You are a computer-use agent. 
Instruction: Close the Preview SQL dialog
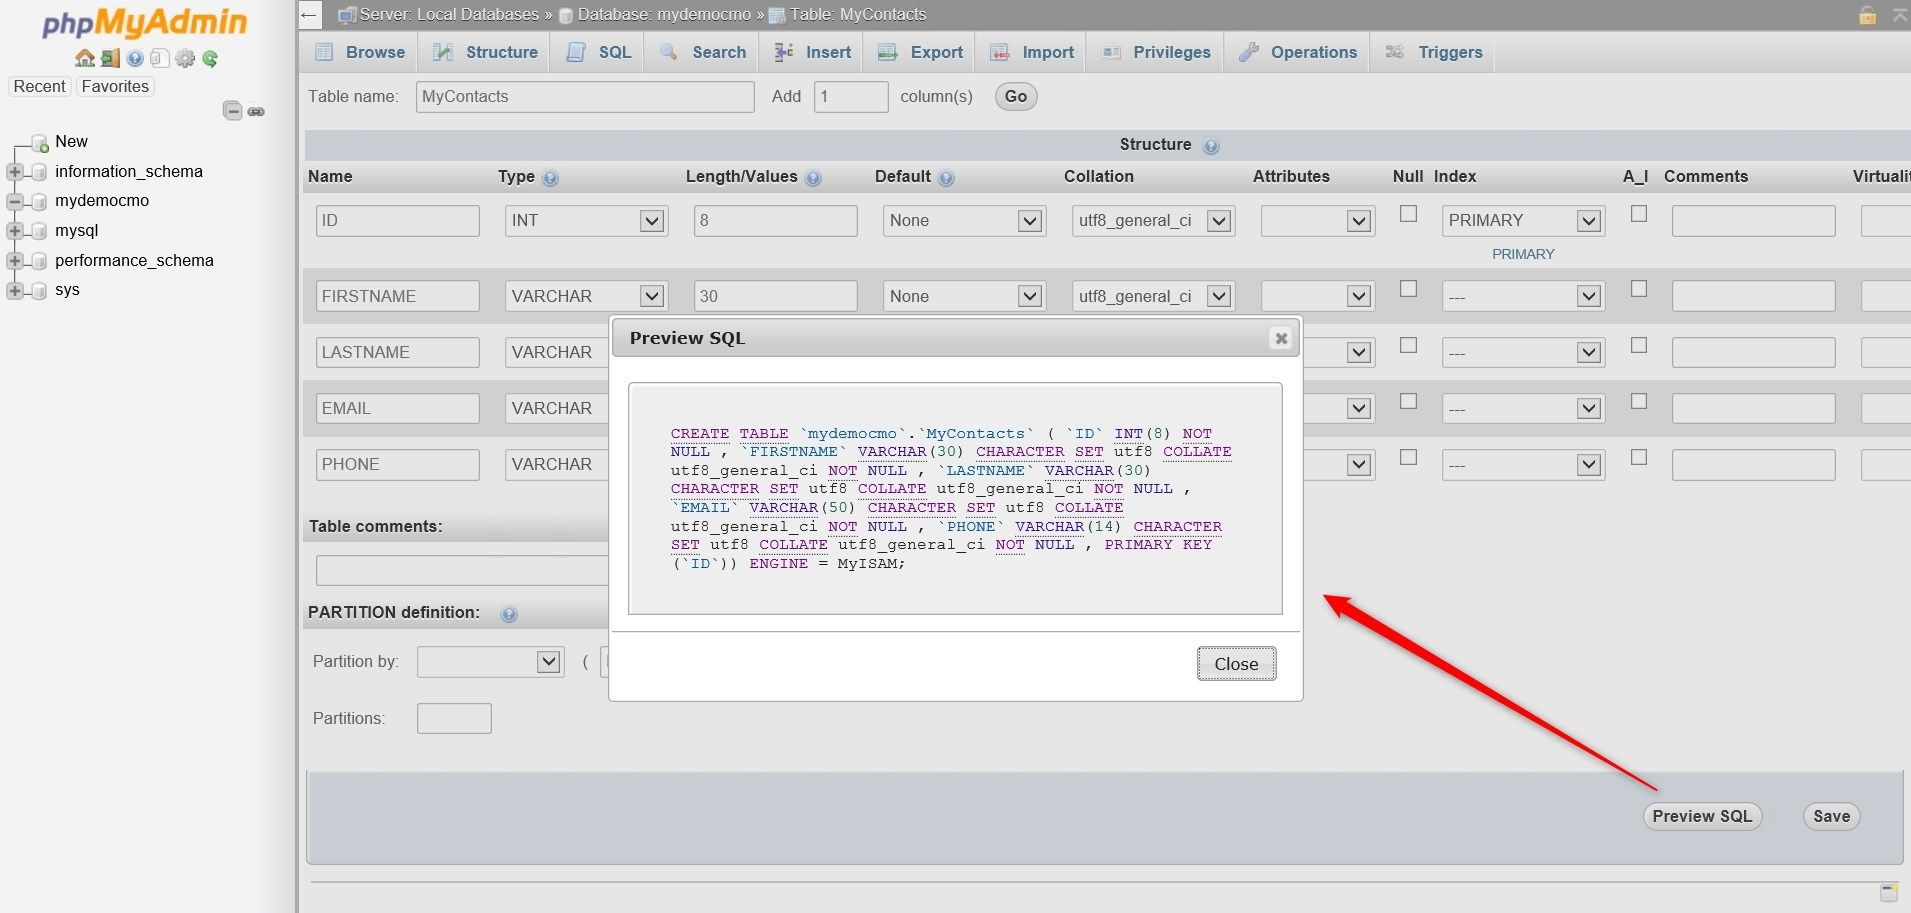1236,663
